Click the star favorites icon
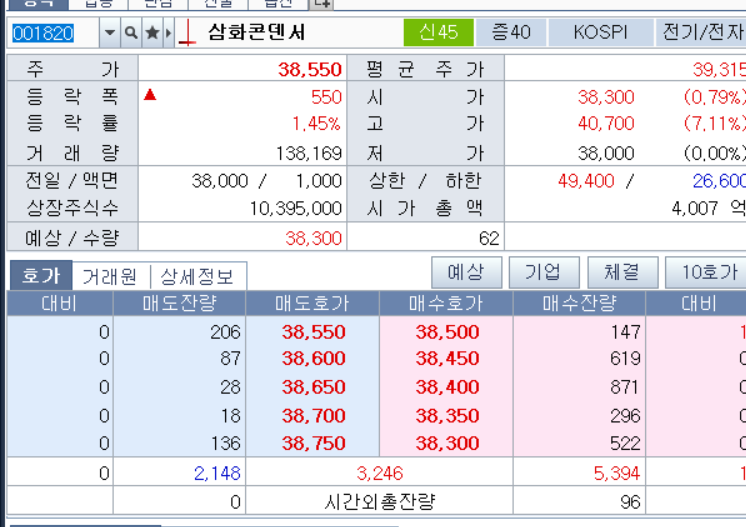Viewport: 746px width, 527px height. (x=152, y=33)
